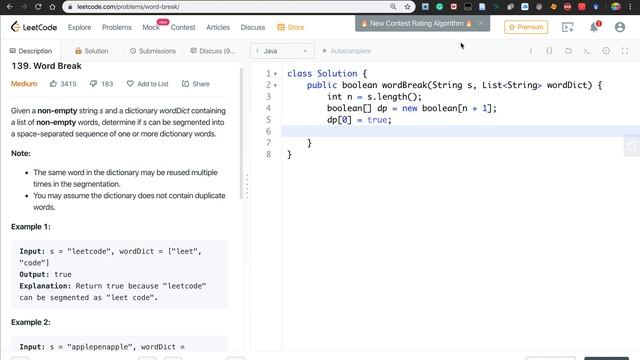Bookmark this page with the star

[x=407, y=7]
